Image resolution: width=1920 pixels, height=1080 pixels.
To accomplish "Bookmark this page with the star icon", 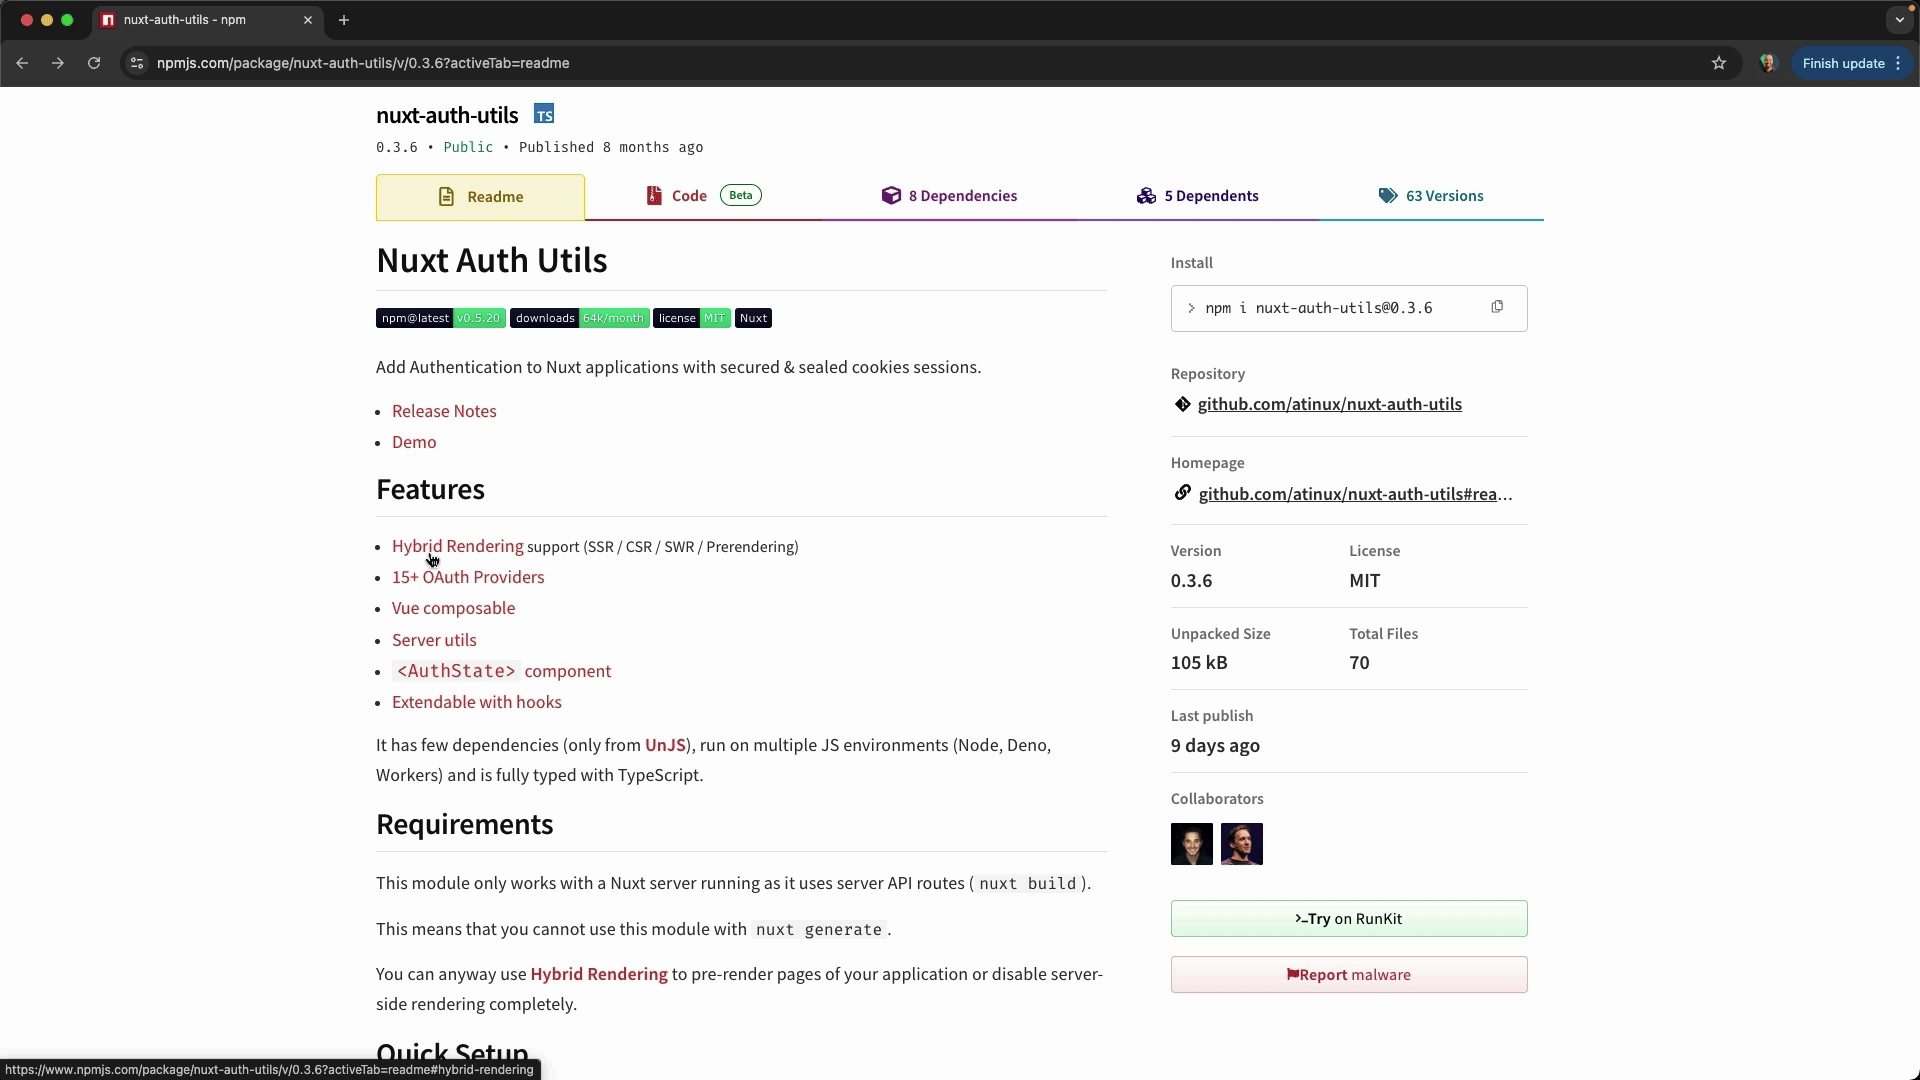I will (1719, 63).
